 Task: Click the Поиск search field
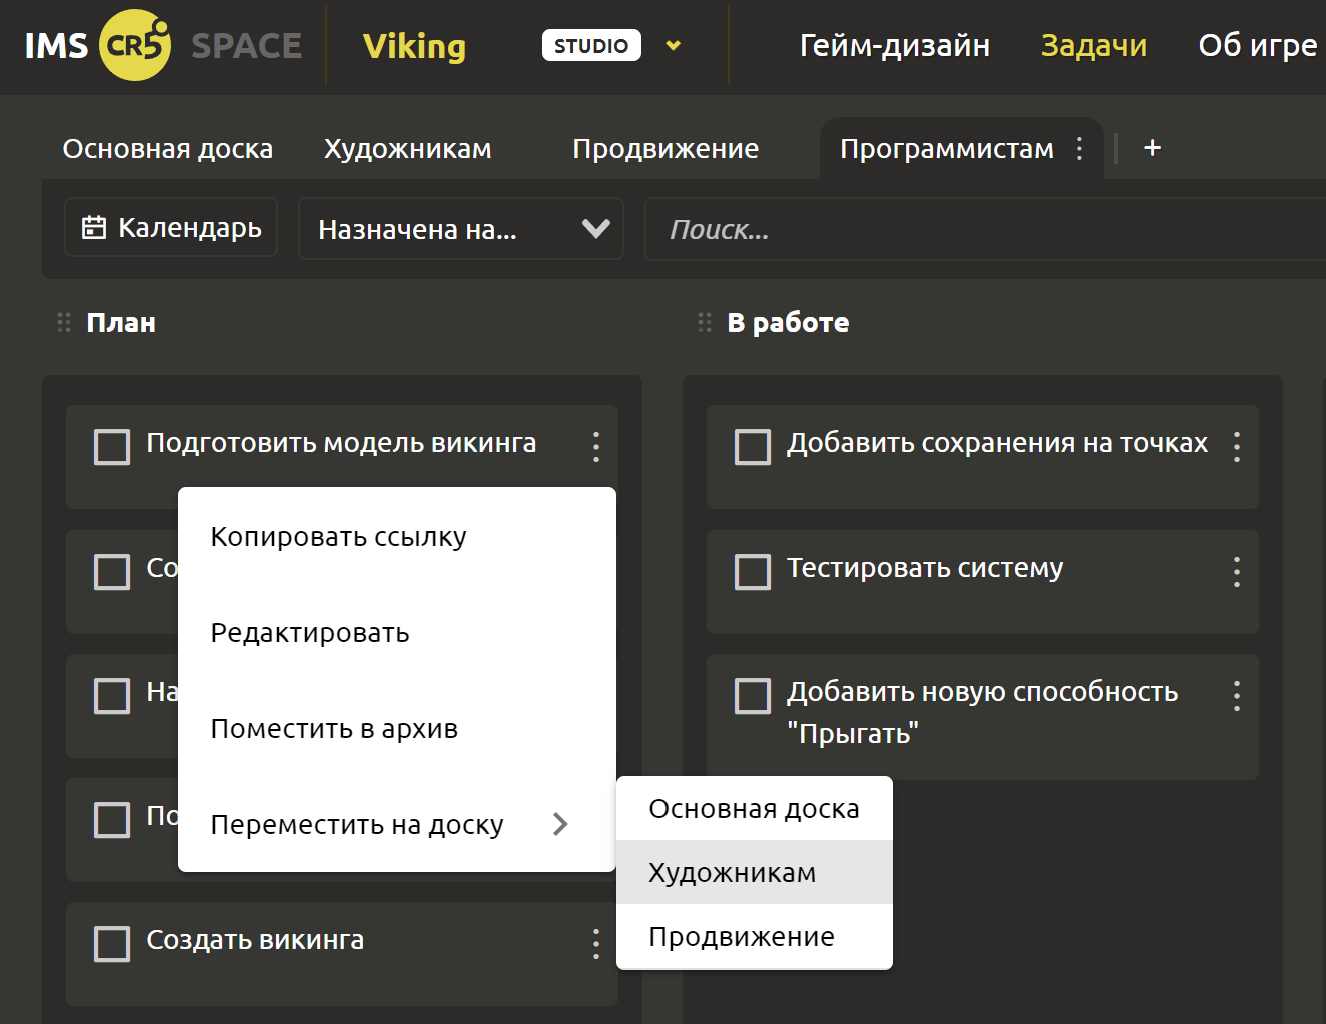[x=985, y=229]
